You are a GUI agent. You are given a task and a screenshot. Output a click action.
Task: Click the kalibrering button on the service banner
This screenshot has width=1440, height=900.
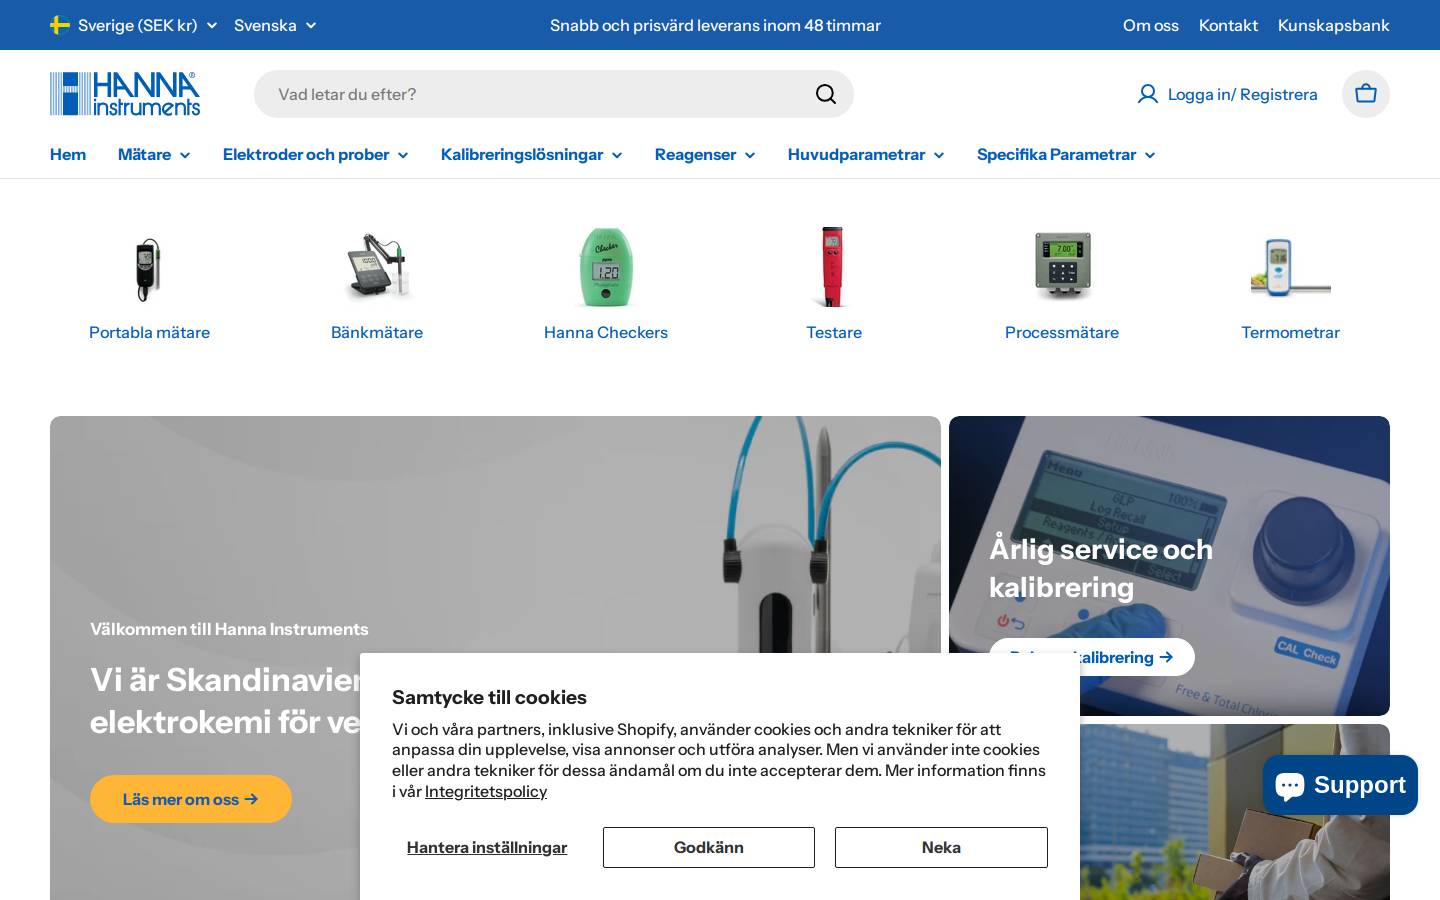[1092, 657]
